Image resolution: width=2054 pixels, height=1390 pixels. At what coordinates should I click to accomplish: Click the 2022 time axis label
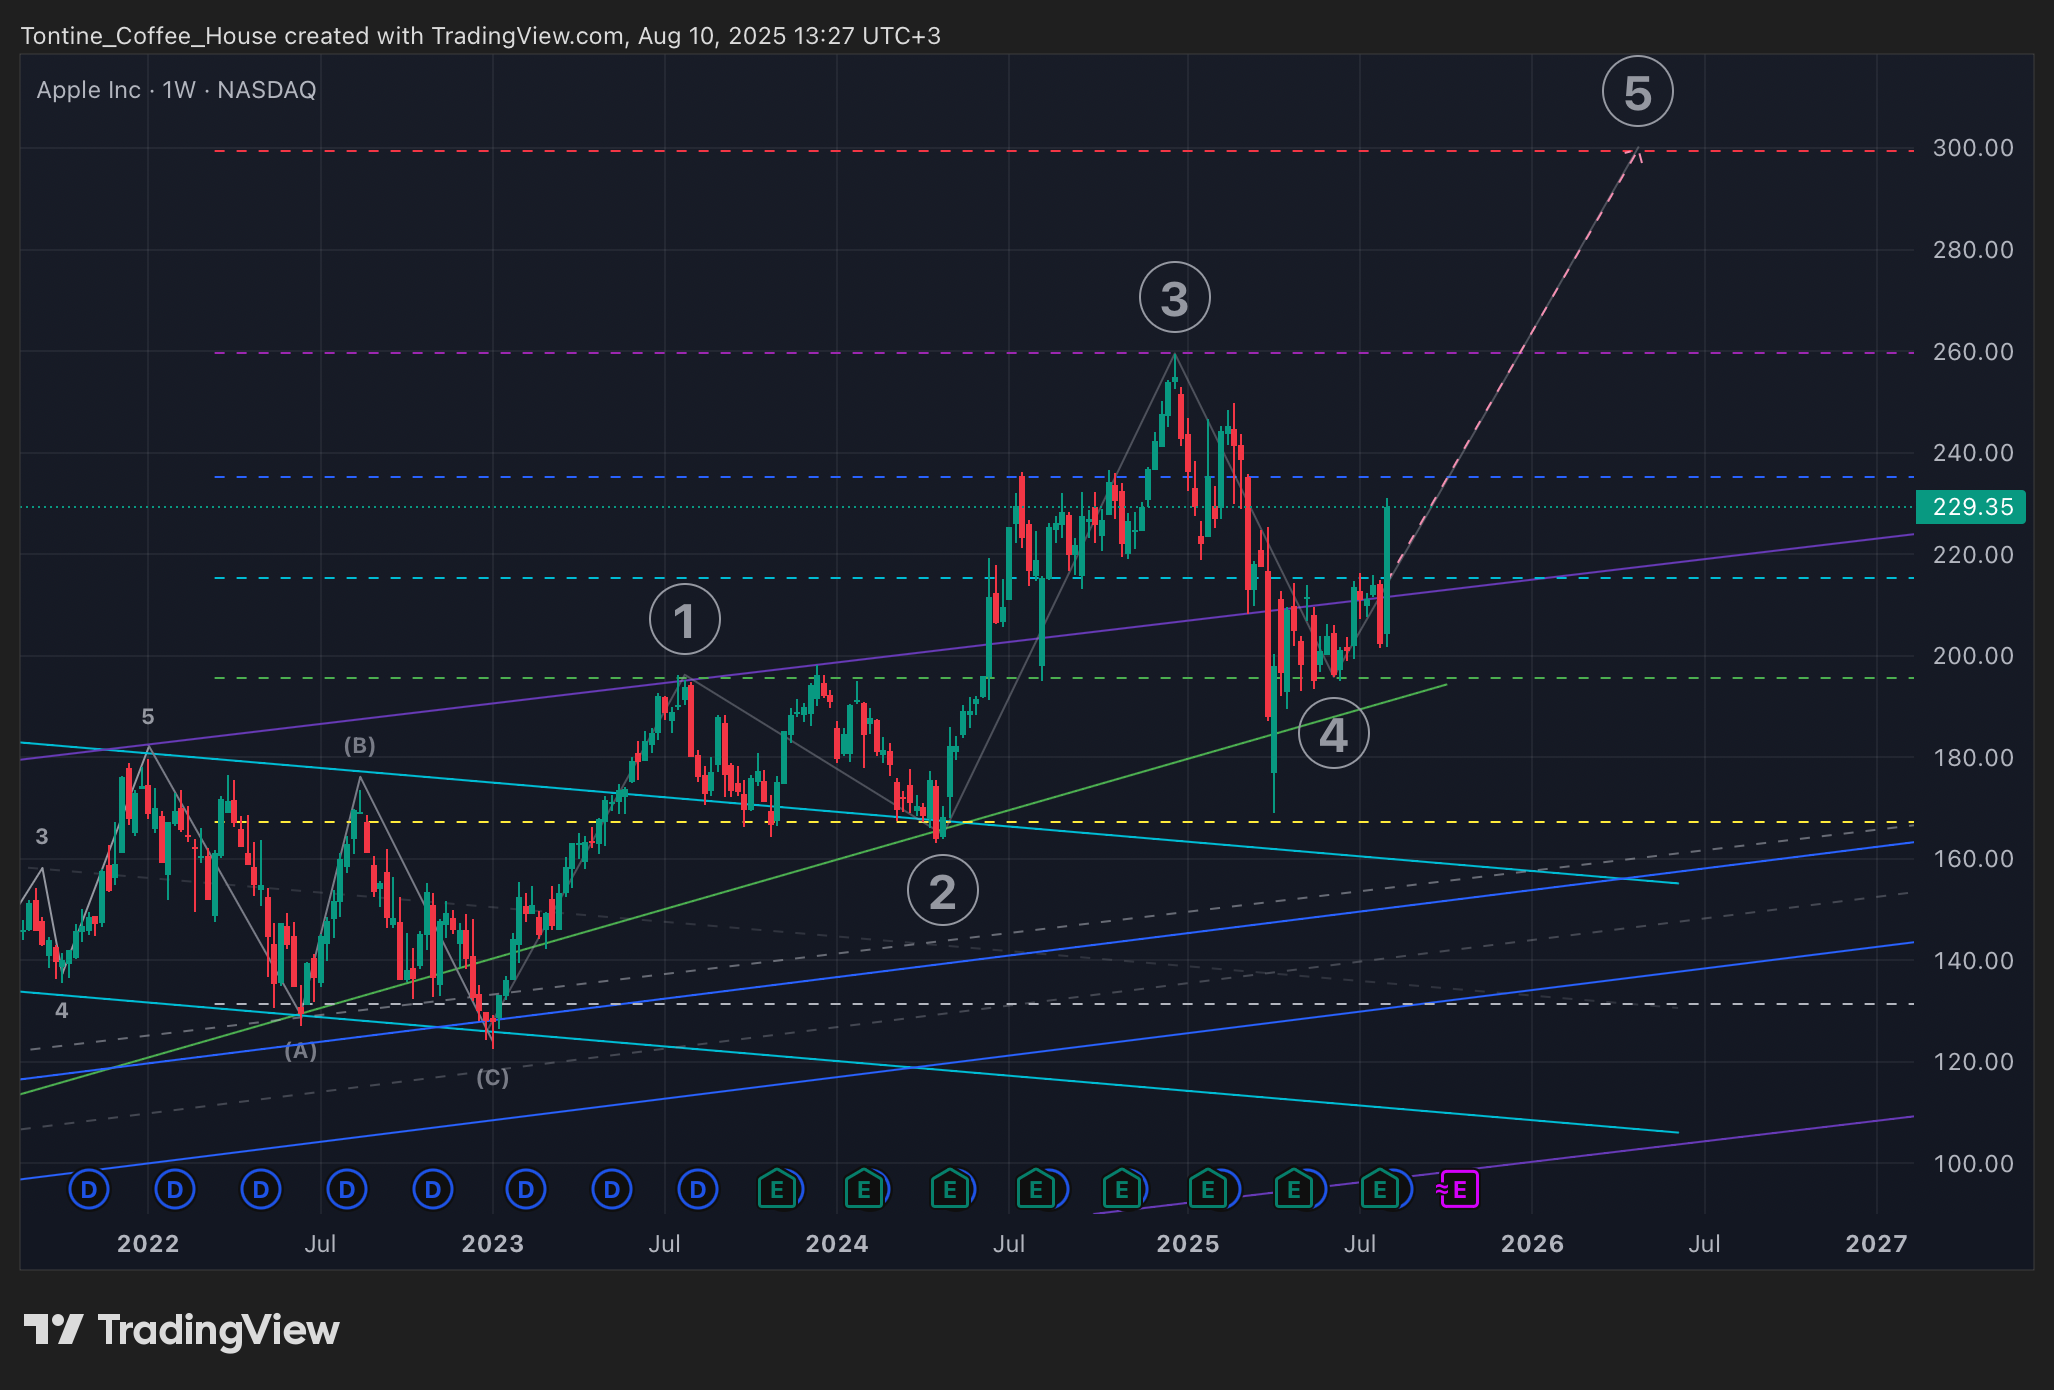point(148,1244)
